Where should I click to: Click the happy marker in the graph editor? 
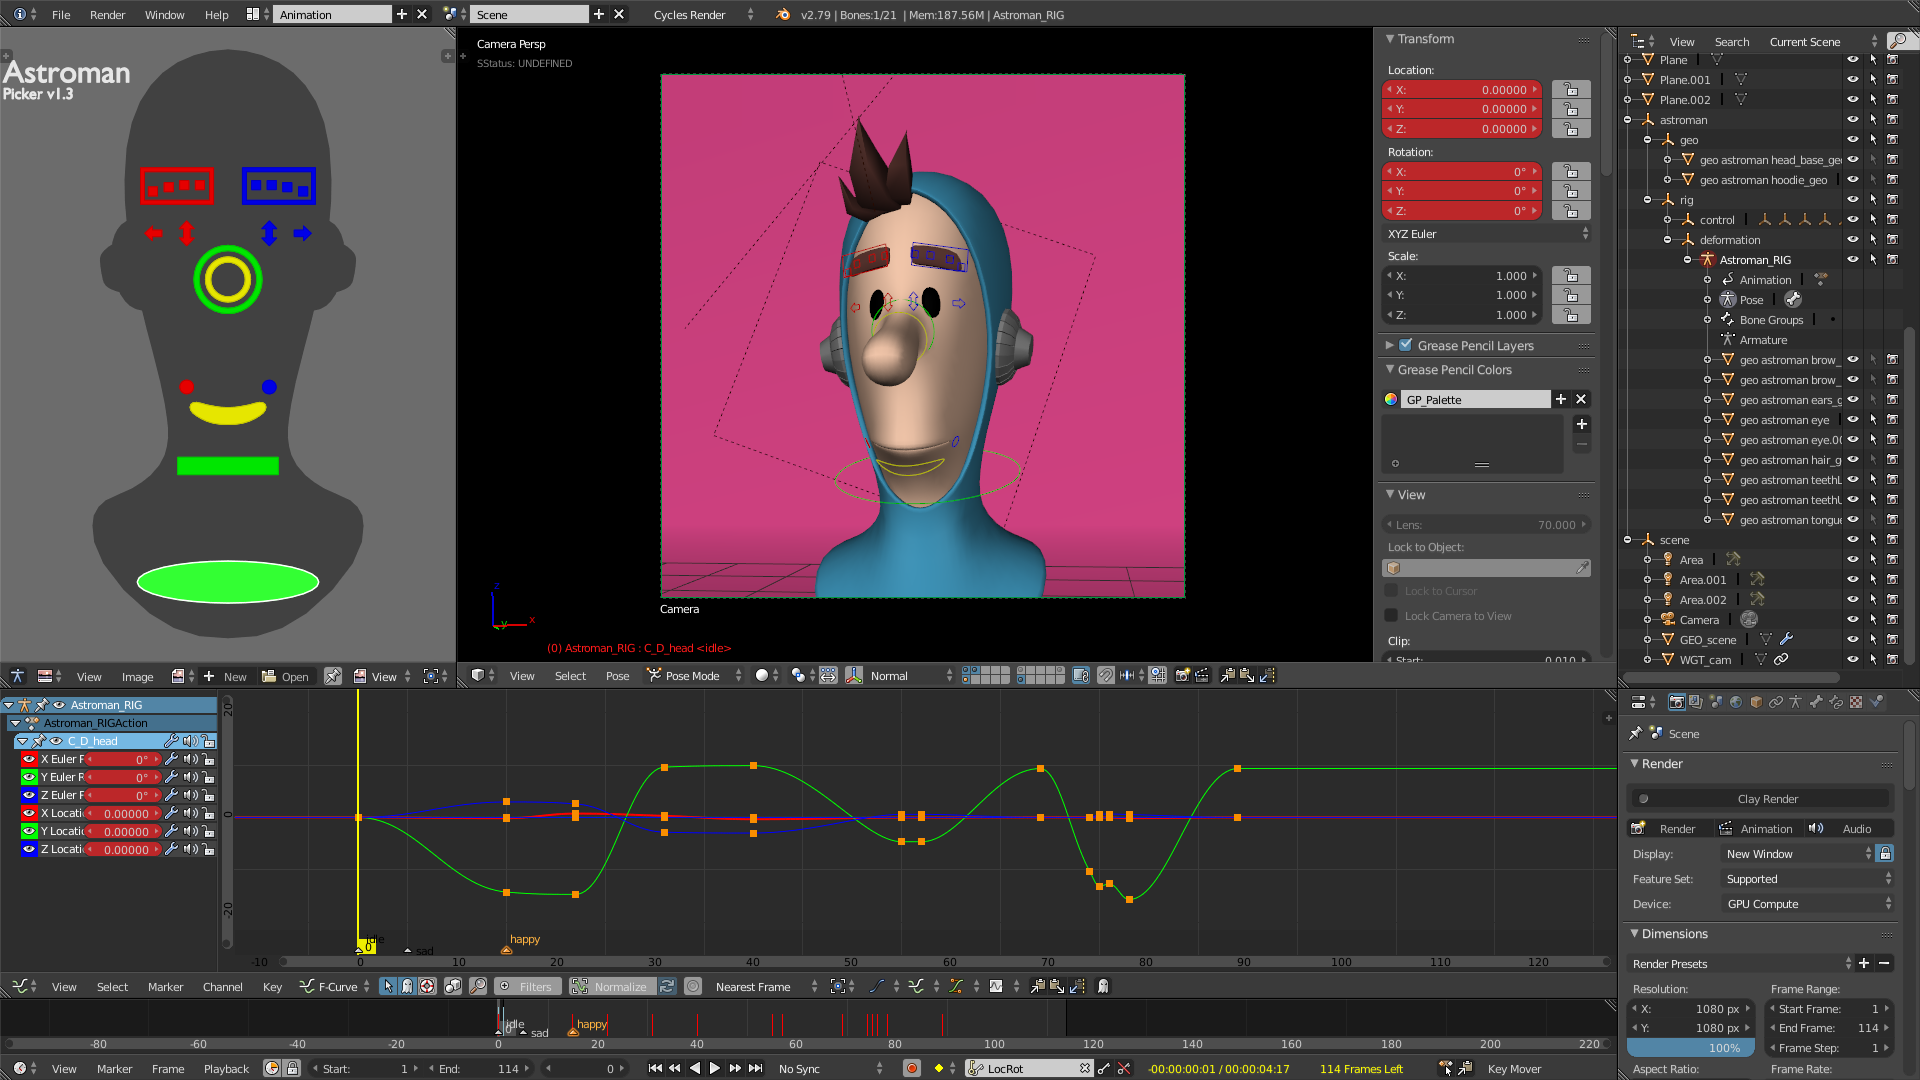pyautogui.click(x=506, y=949)
